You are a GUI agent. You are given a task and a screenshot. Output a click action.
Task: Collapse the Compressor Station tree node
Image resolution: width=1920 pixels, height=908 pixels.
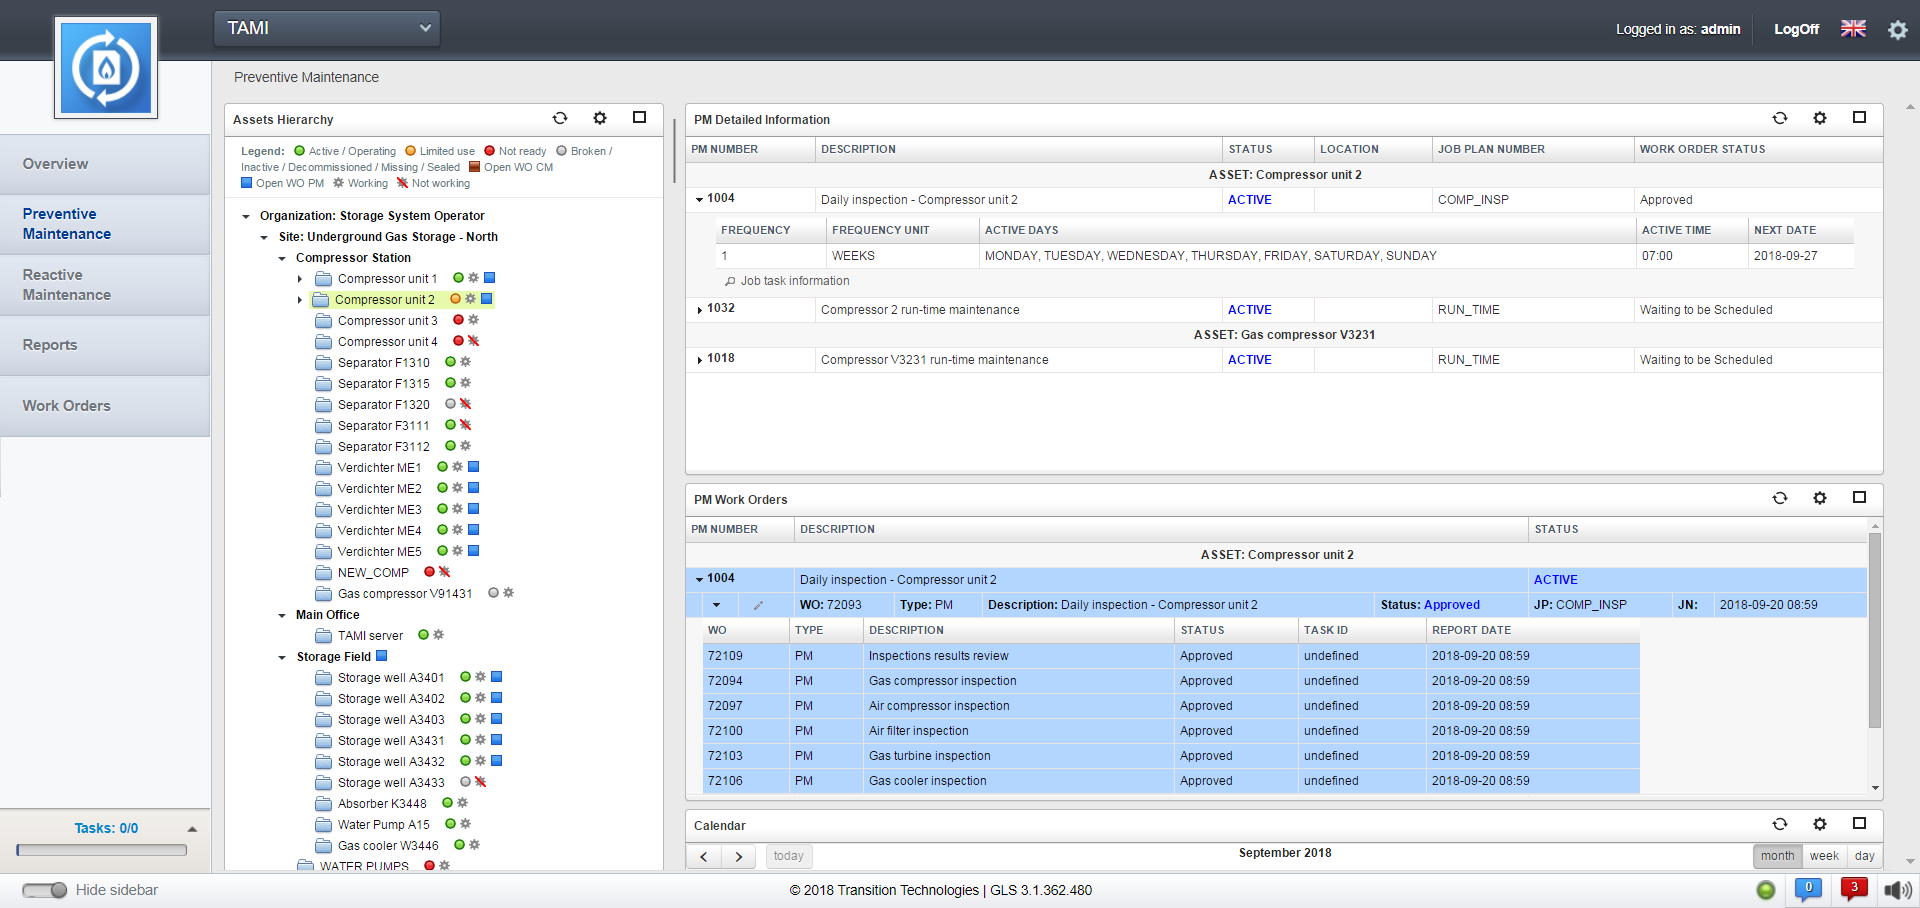(x=282, y=258)
